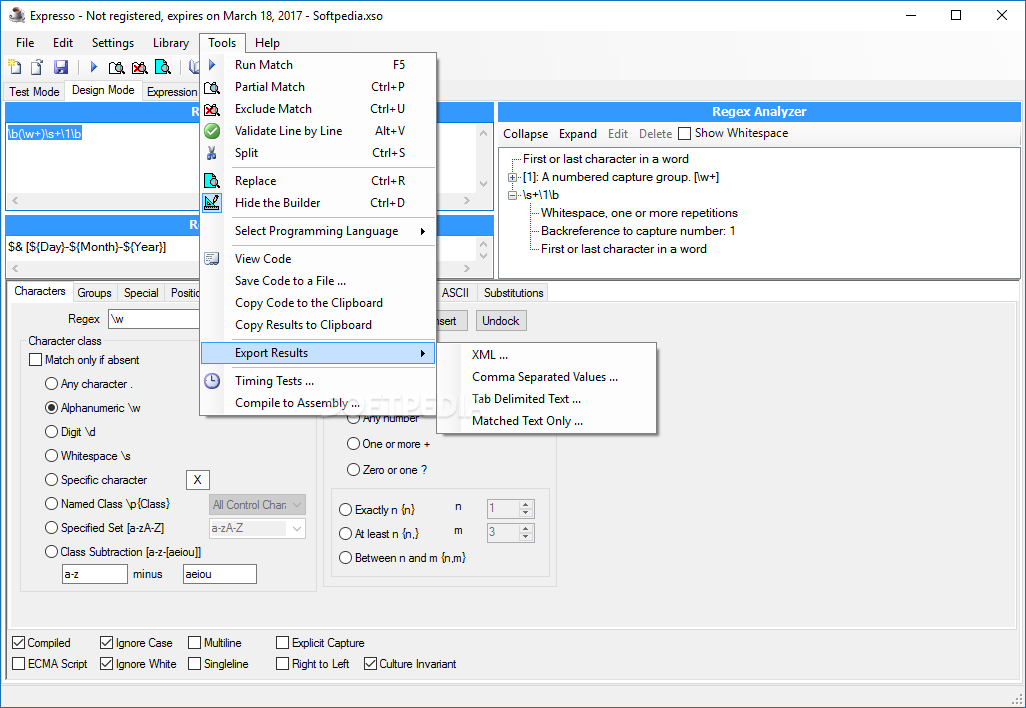Expand the numbered capture group [1] node

512,177
